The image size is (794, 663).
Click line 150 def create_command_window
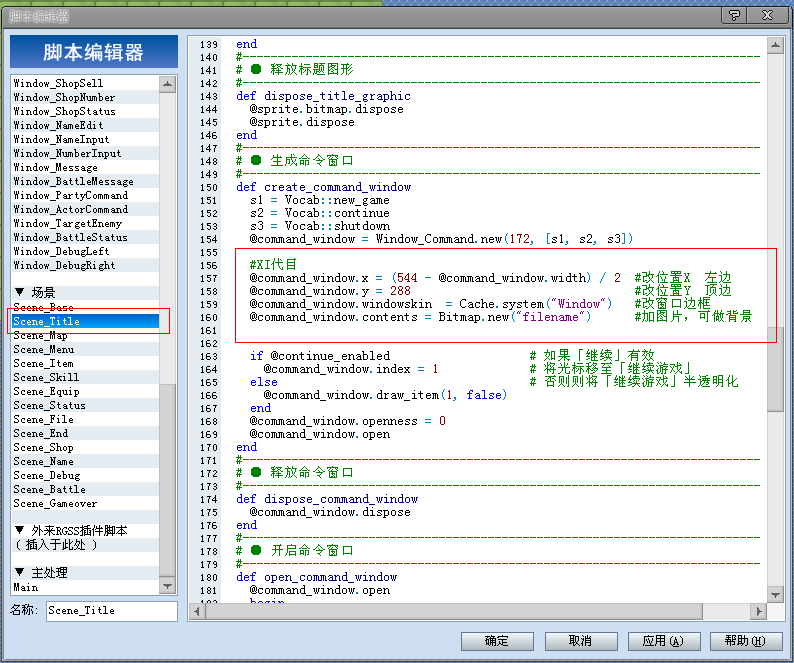(323, 187)
